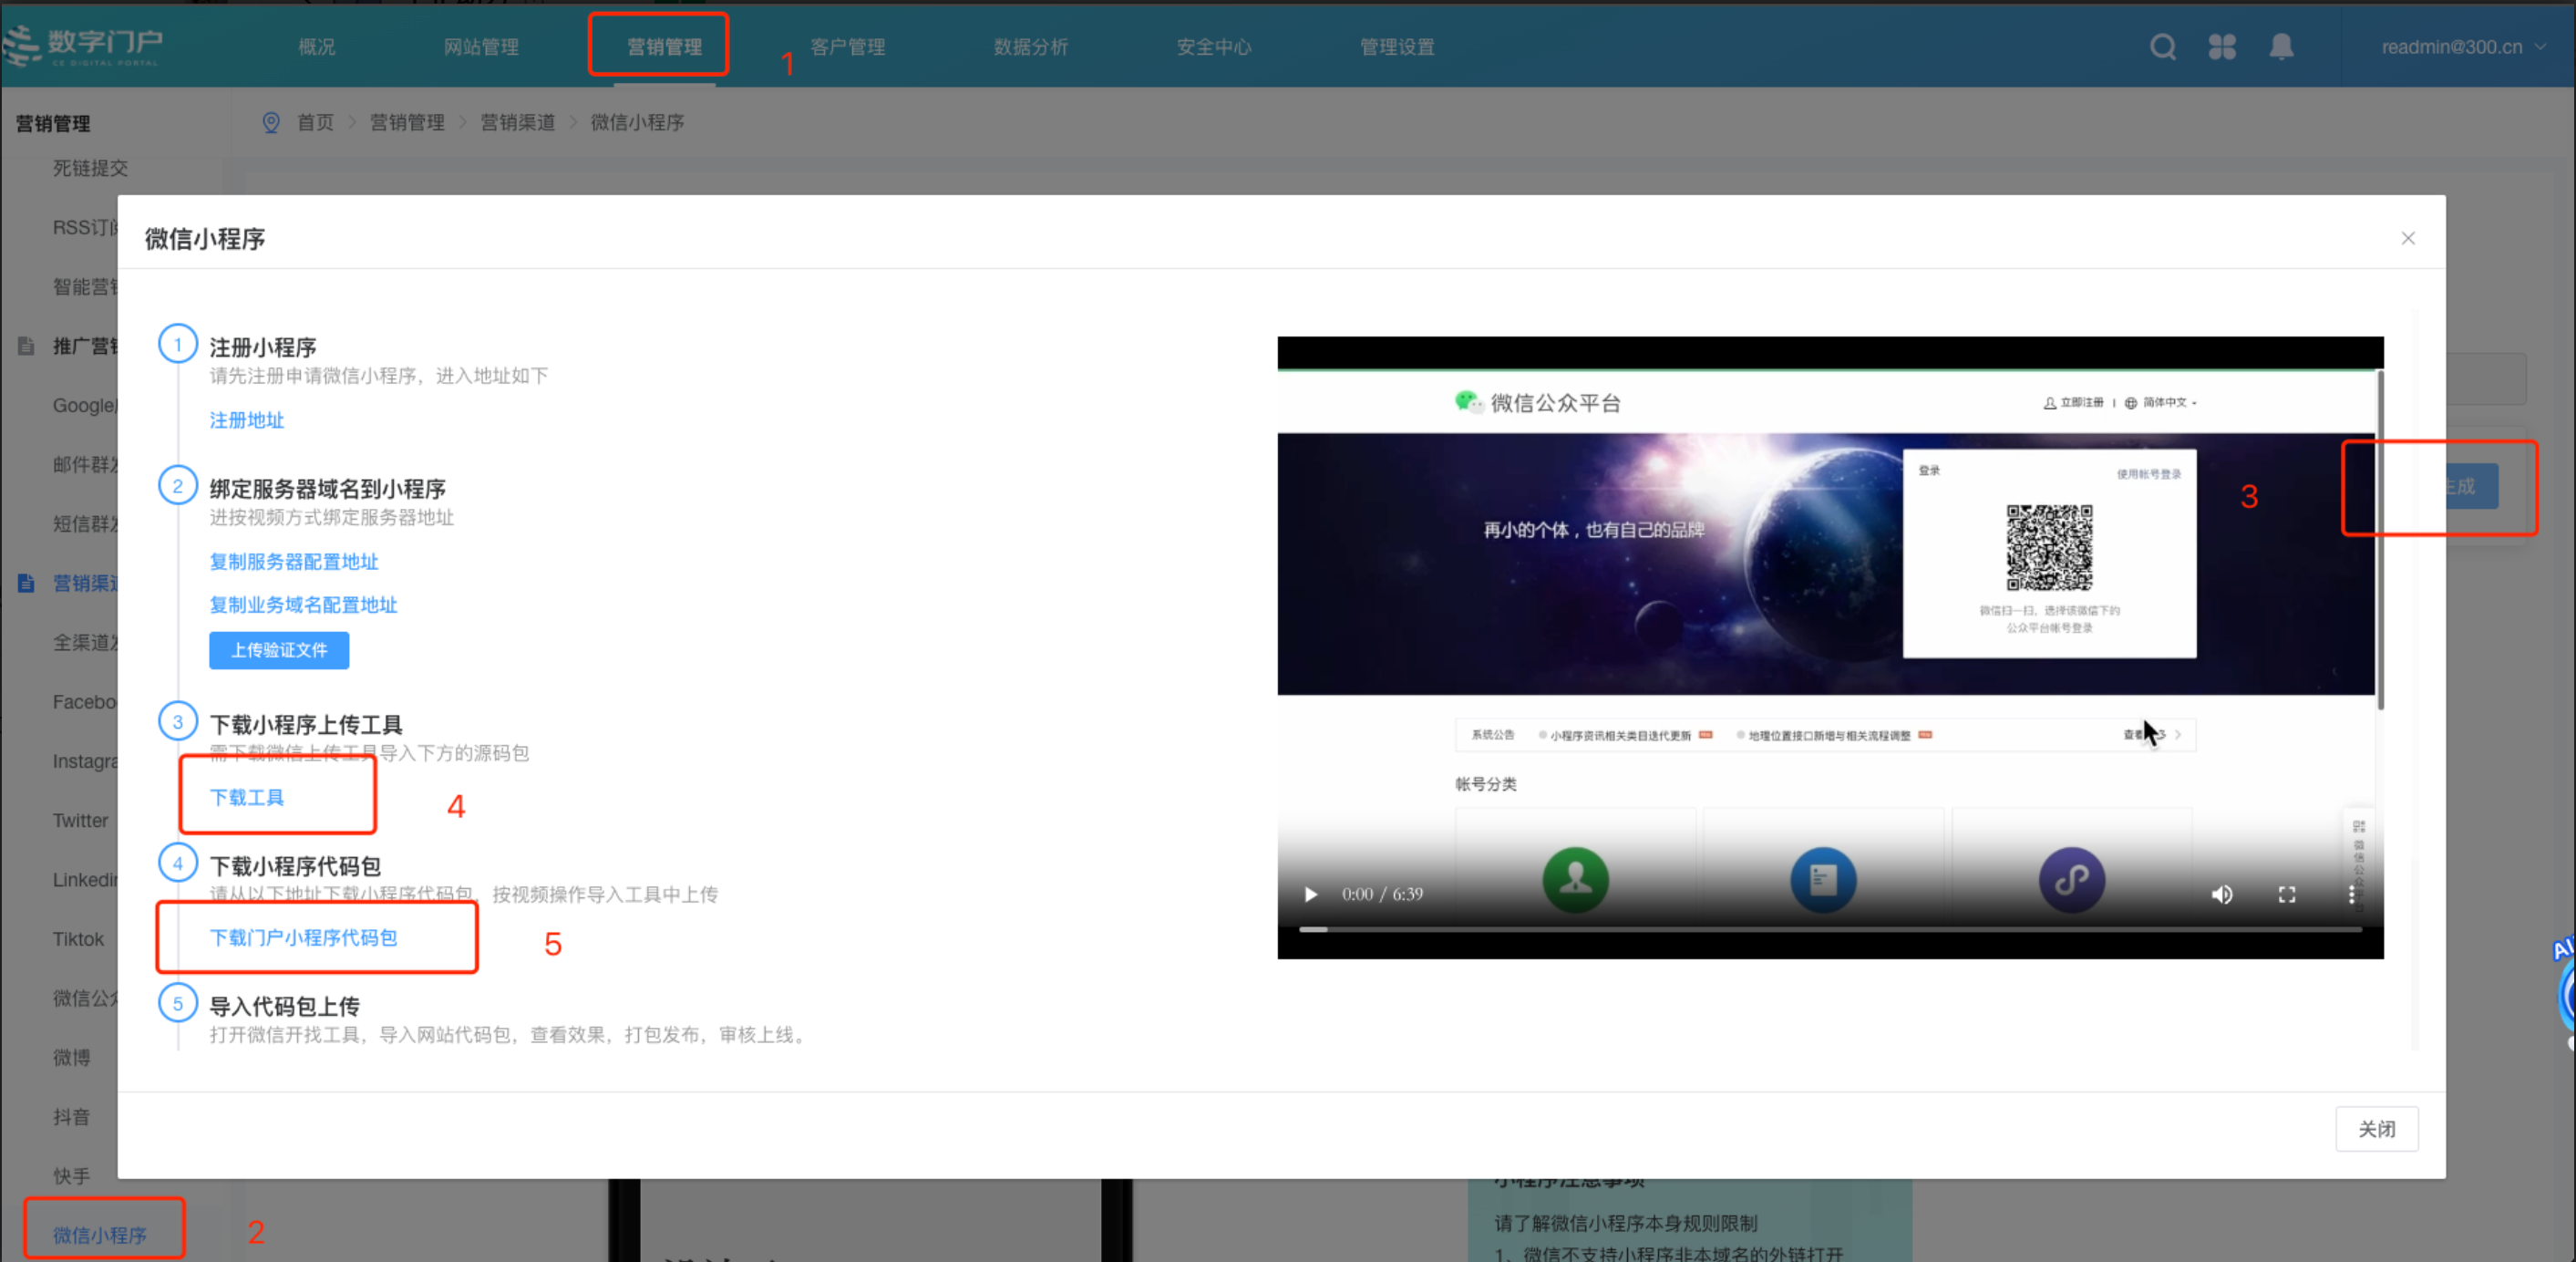Open the 网站管理 top menu

click(481, 47)
